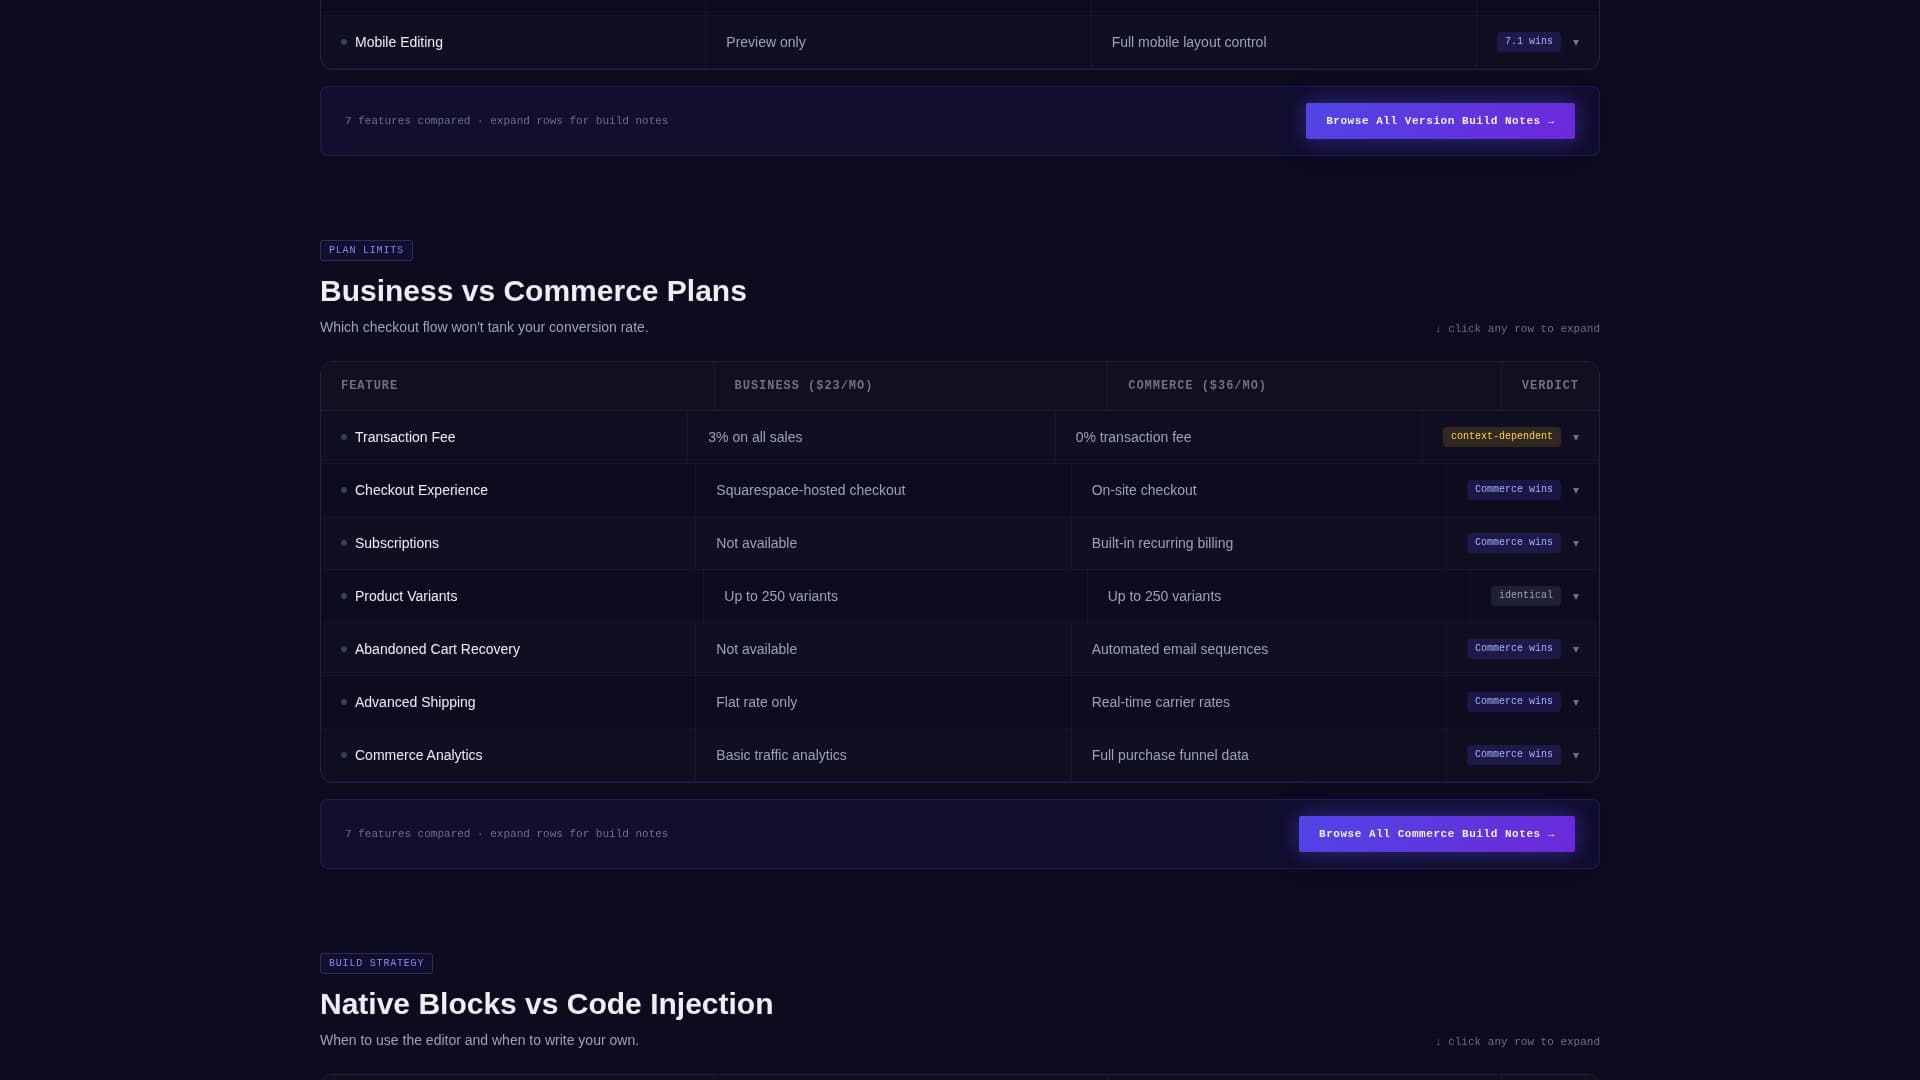Click Commerce wins badge in Commerce Analytics row
1920x1080 pixels.
pos(1513,755)
